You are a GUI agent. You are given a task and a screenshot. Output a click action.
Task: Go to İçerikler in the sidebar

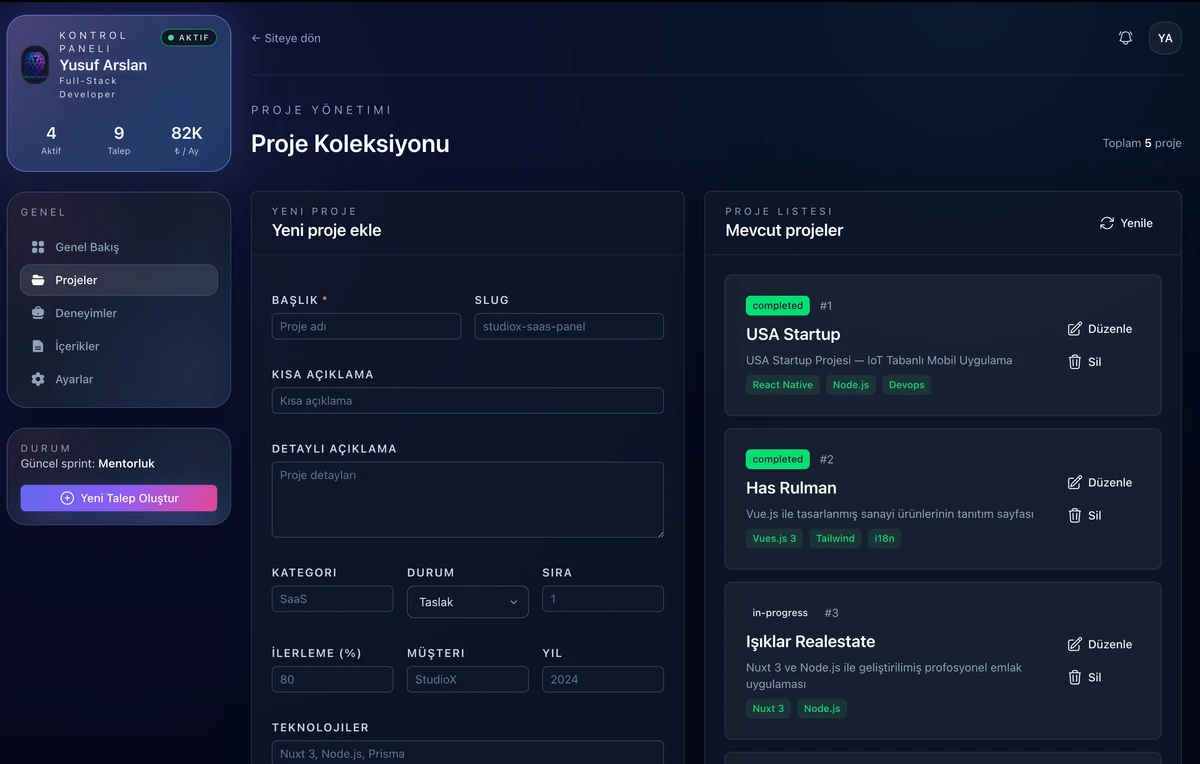(x=77, y=346)
